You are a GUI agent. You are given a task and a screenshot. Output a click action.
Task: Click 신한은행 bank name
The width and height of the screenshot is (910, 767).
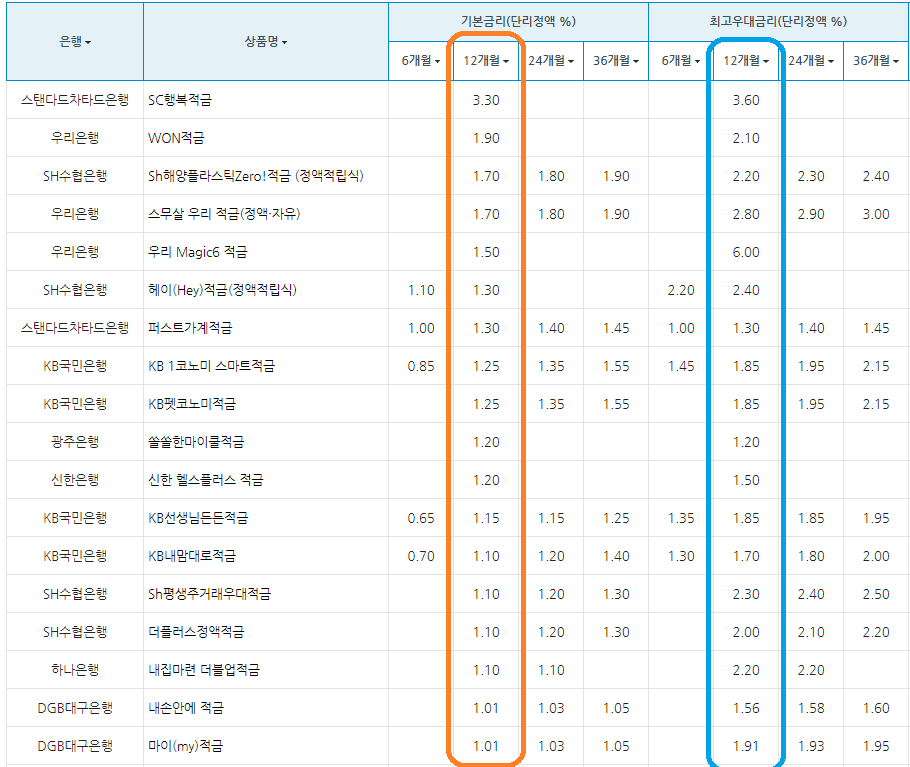(x=75, y=480)
